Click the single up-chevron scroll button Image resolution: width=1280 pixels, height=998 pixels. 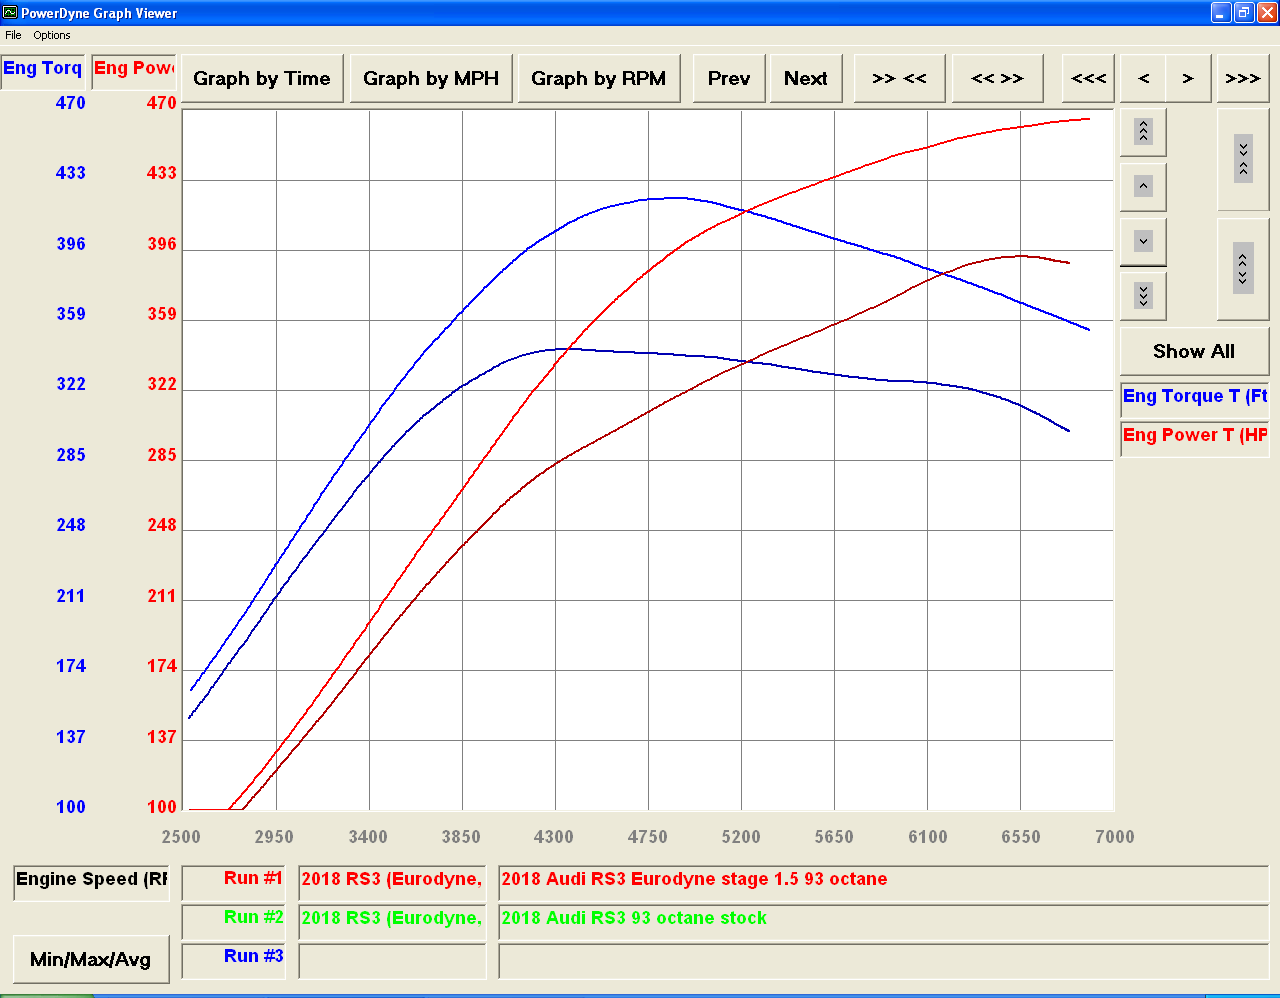pyautogui.click(x=1144, y=186)
